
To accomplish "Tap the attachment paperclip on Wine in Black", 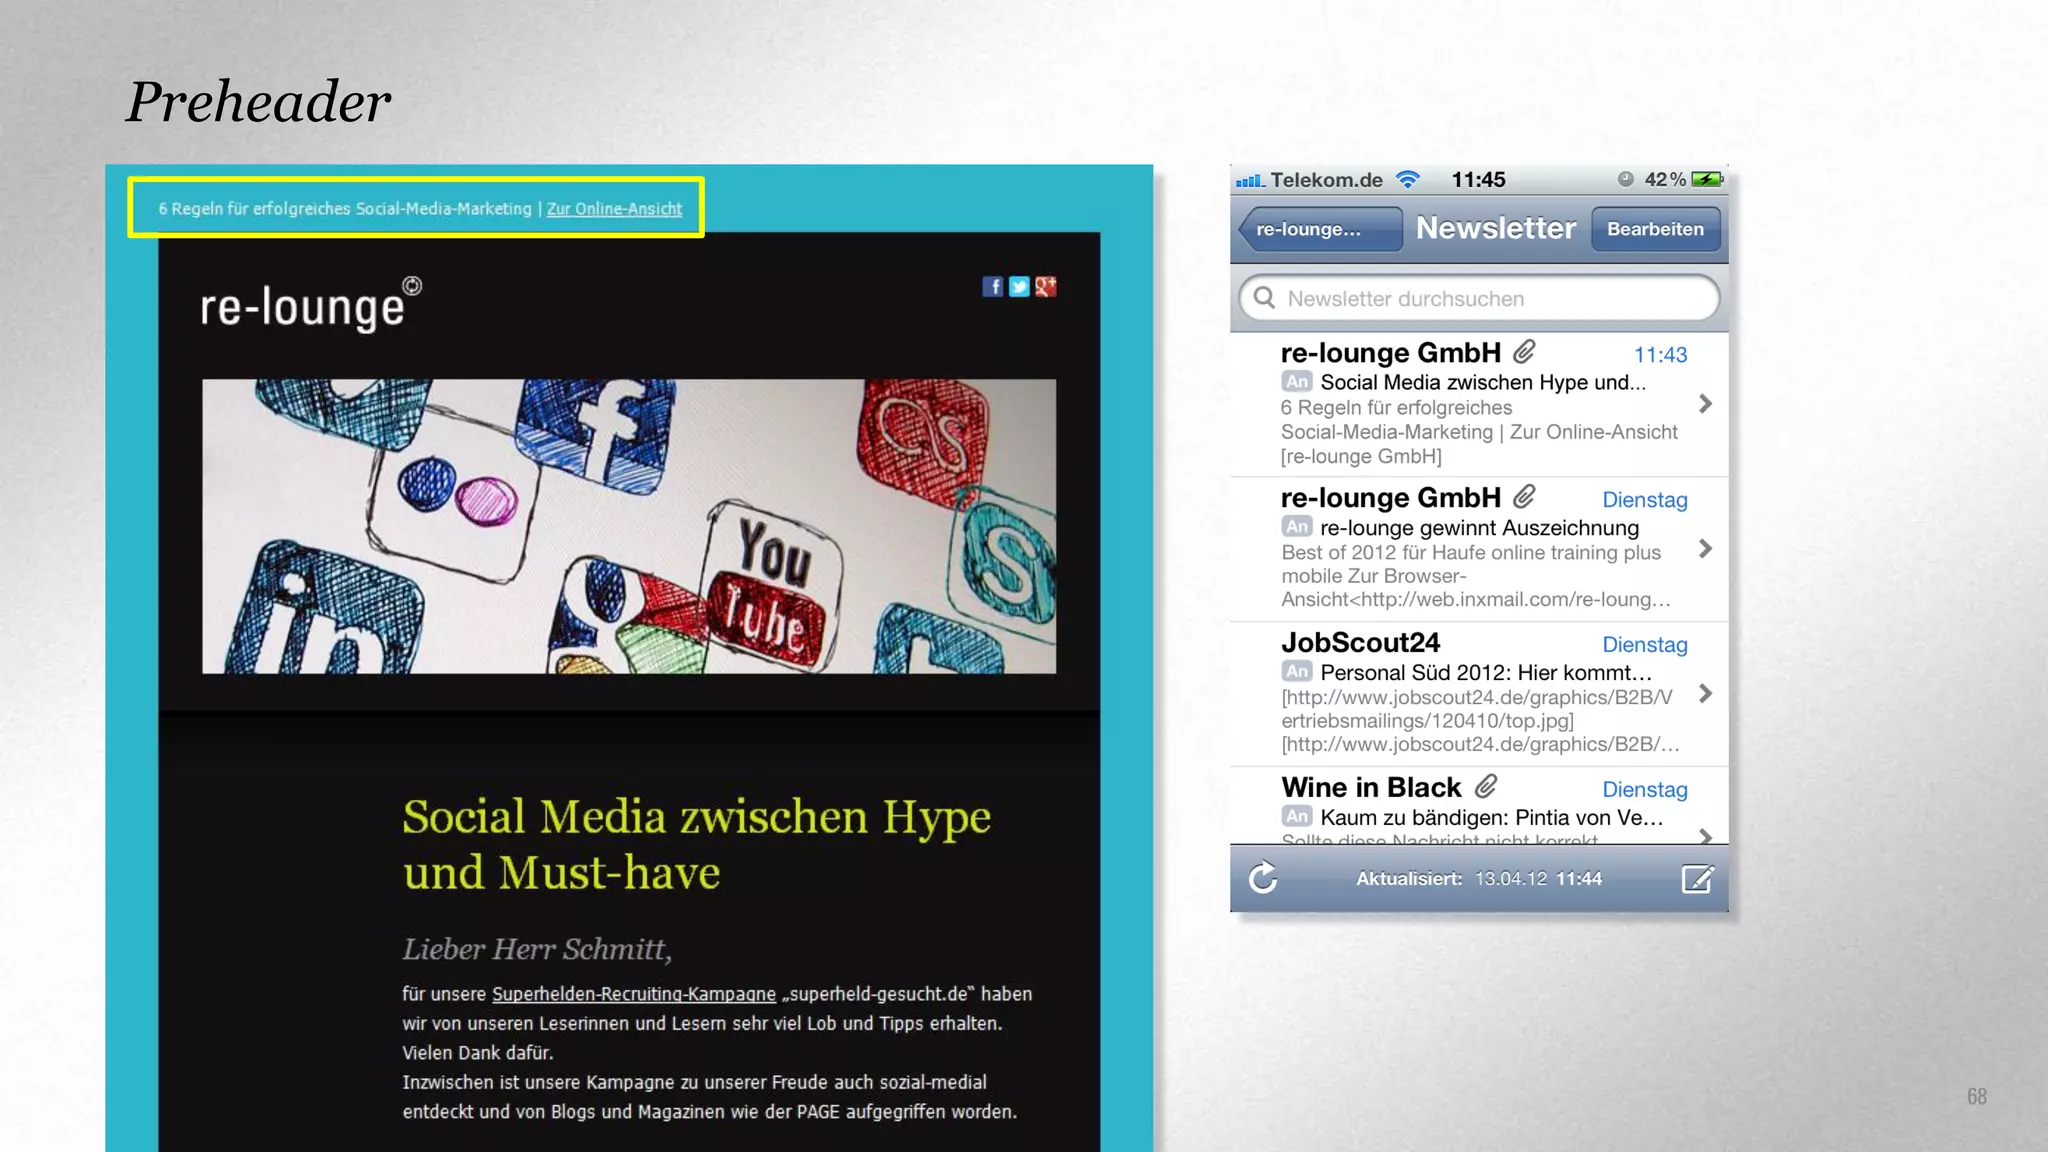I will [x=1487, y=787].
